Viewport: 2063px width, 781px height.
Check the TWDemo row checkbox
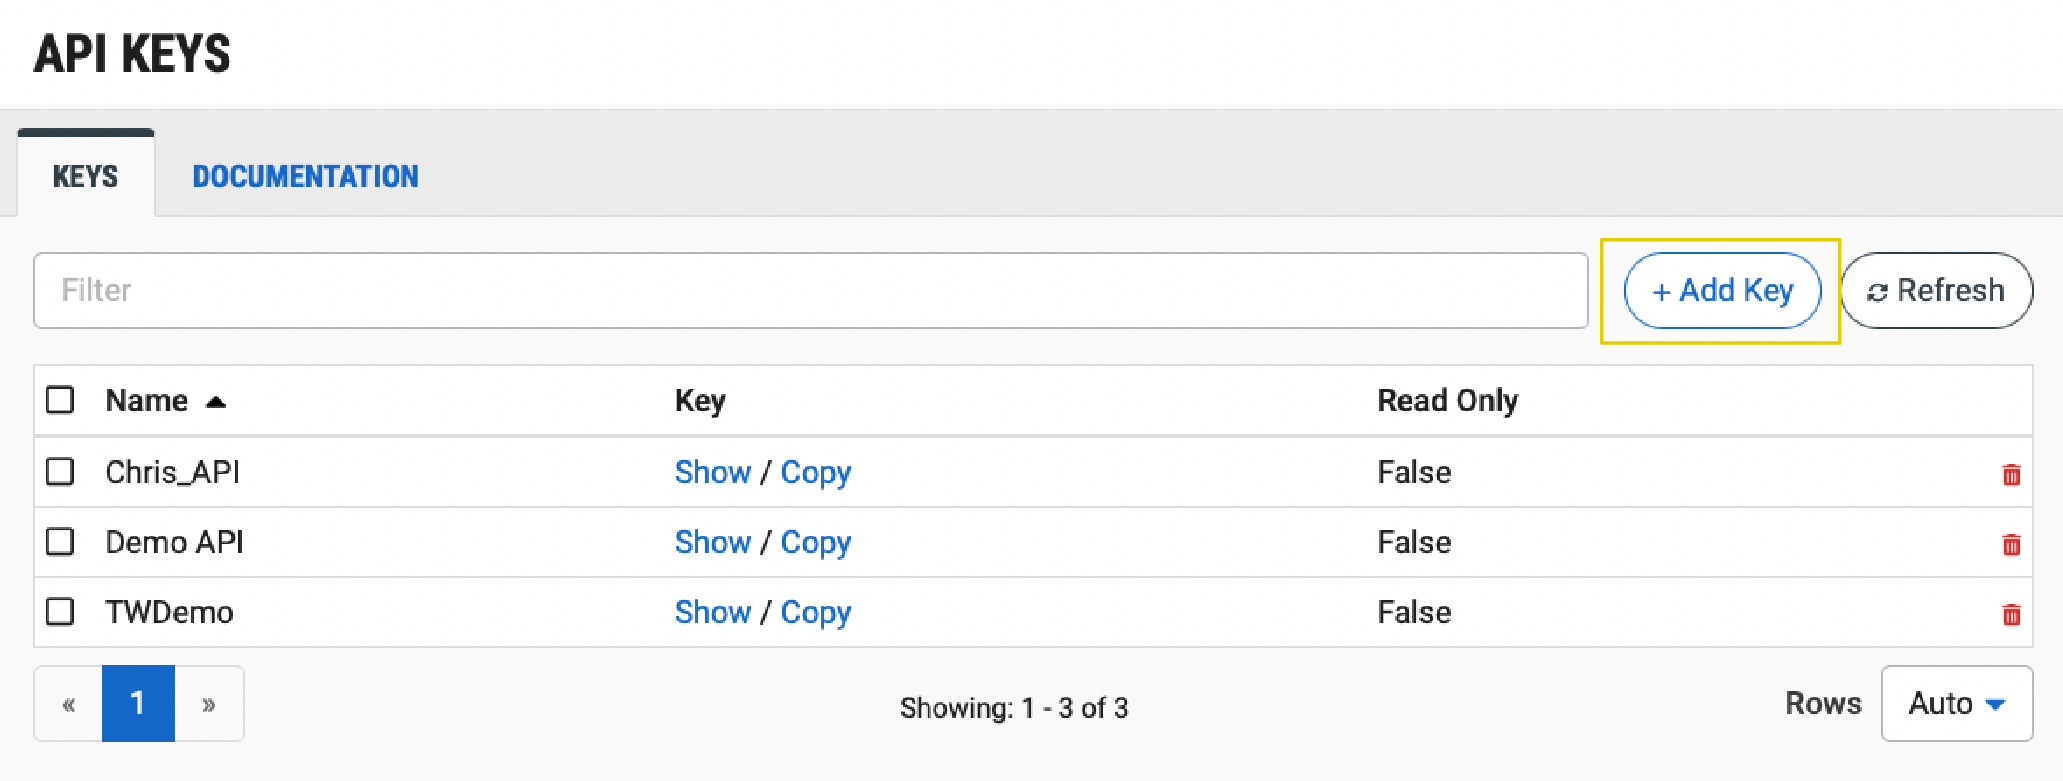coord(60,611)
